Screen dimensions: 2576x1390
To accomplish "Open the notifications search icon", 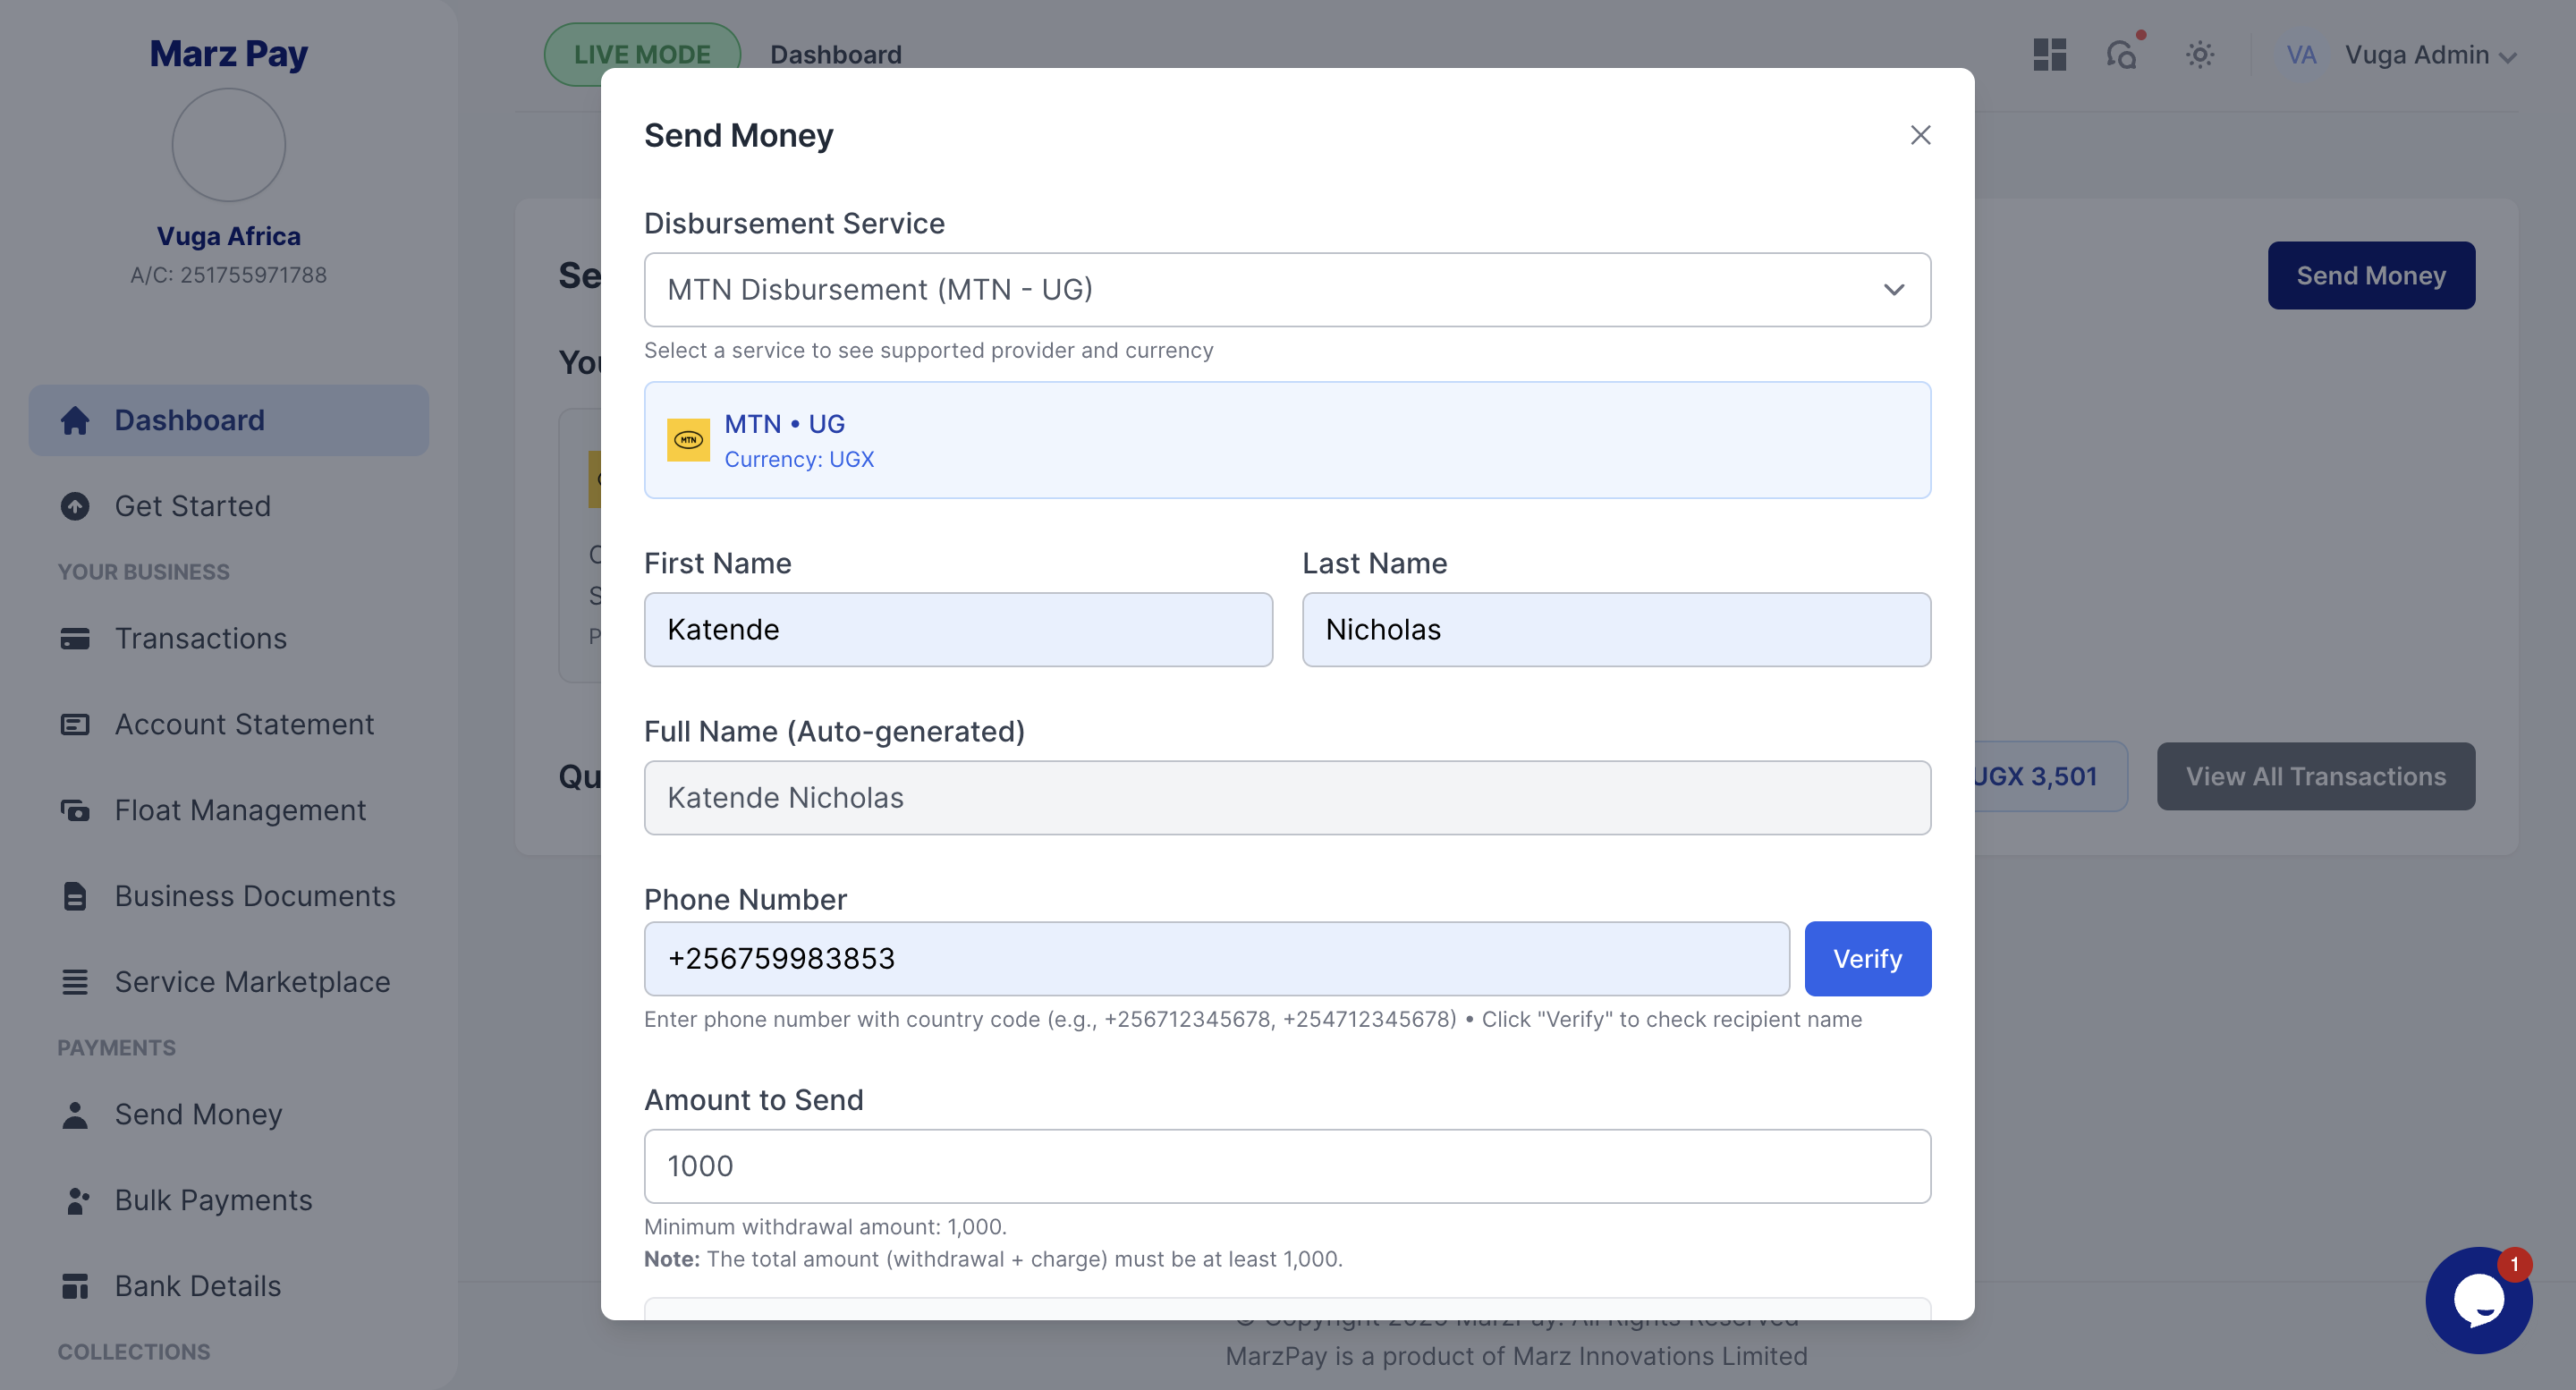I will tap(2122, 54).
